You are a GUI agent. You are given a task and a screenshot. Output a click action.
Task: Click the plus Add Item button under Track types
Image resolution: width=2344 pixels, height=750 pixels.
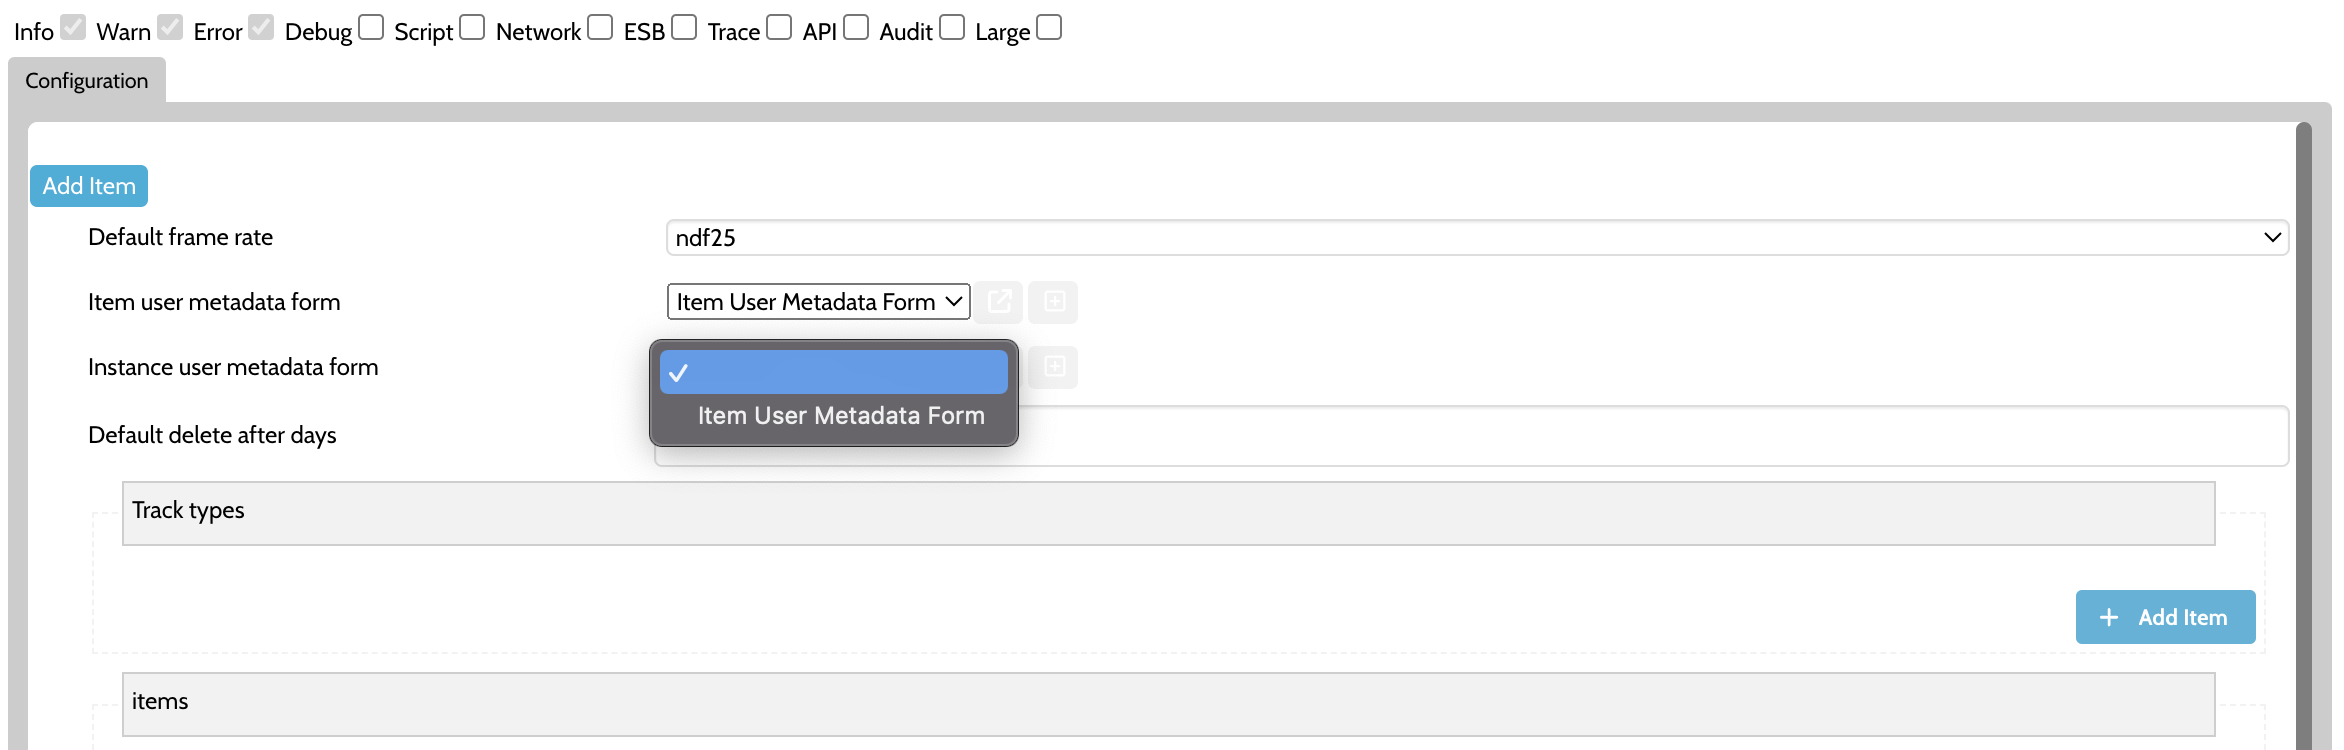[2165, 617]
